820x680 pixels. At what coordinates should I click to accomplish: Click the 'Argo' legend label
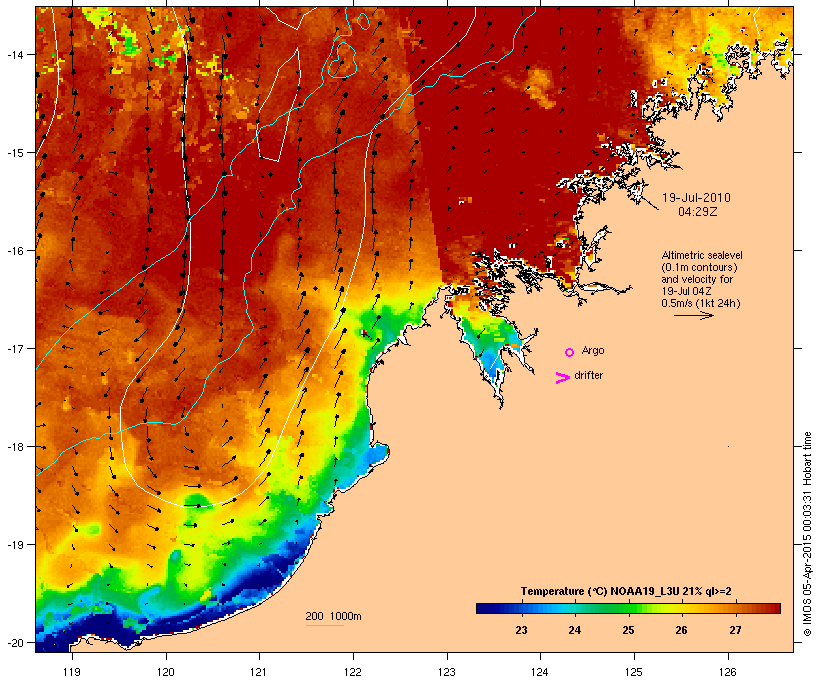593,350
